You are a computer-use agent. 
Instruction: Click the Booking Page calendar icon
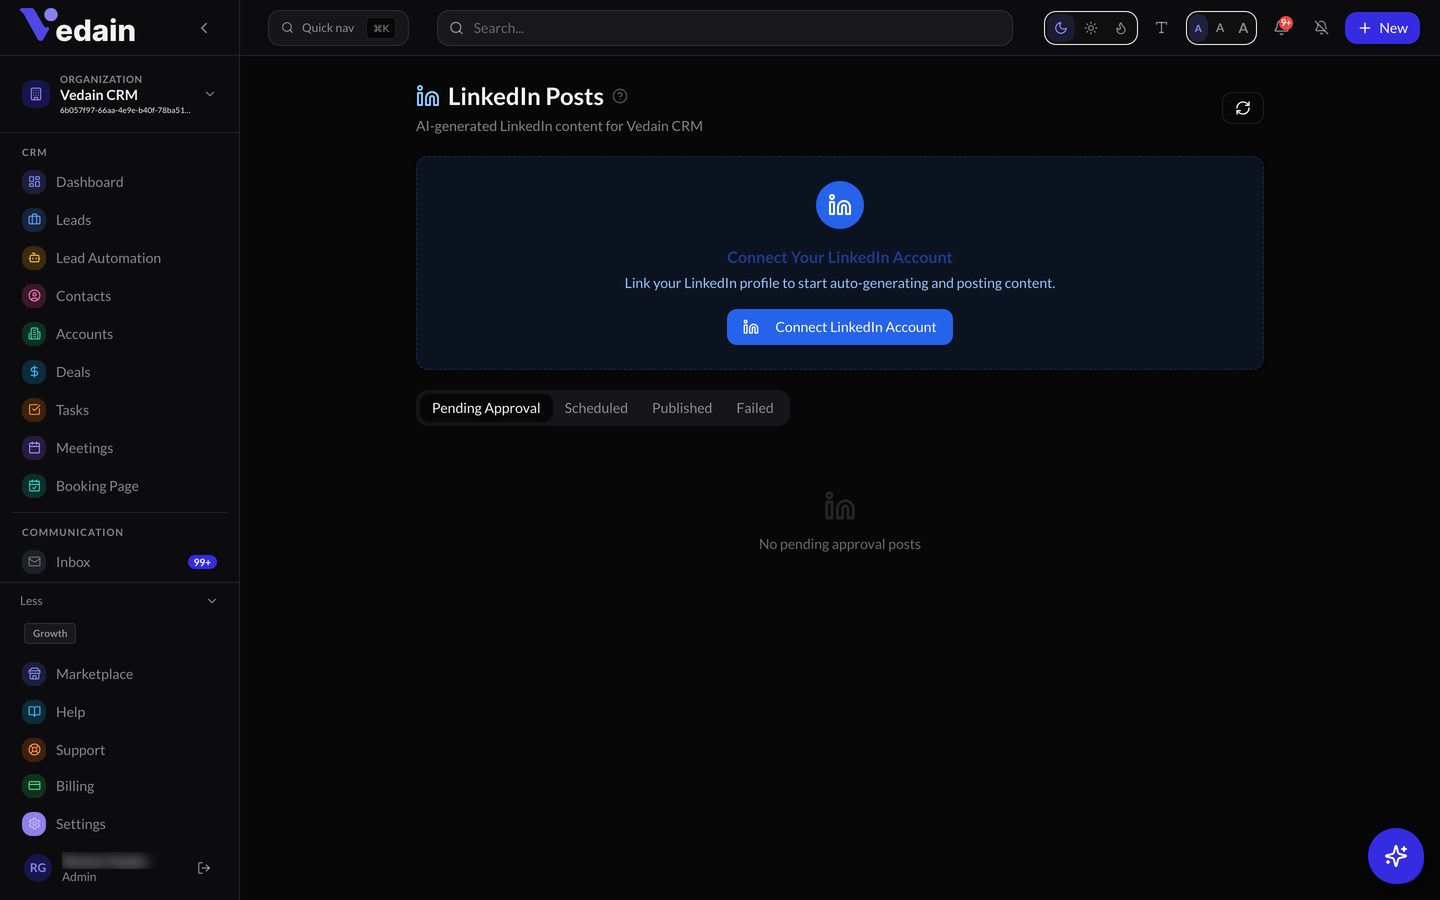34,486
